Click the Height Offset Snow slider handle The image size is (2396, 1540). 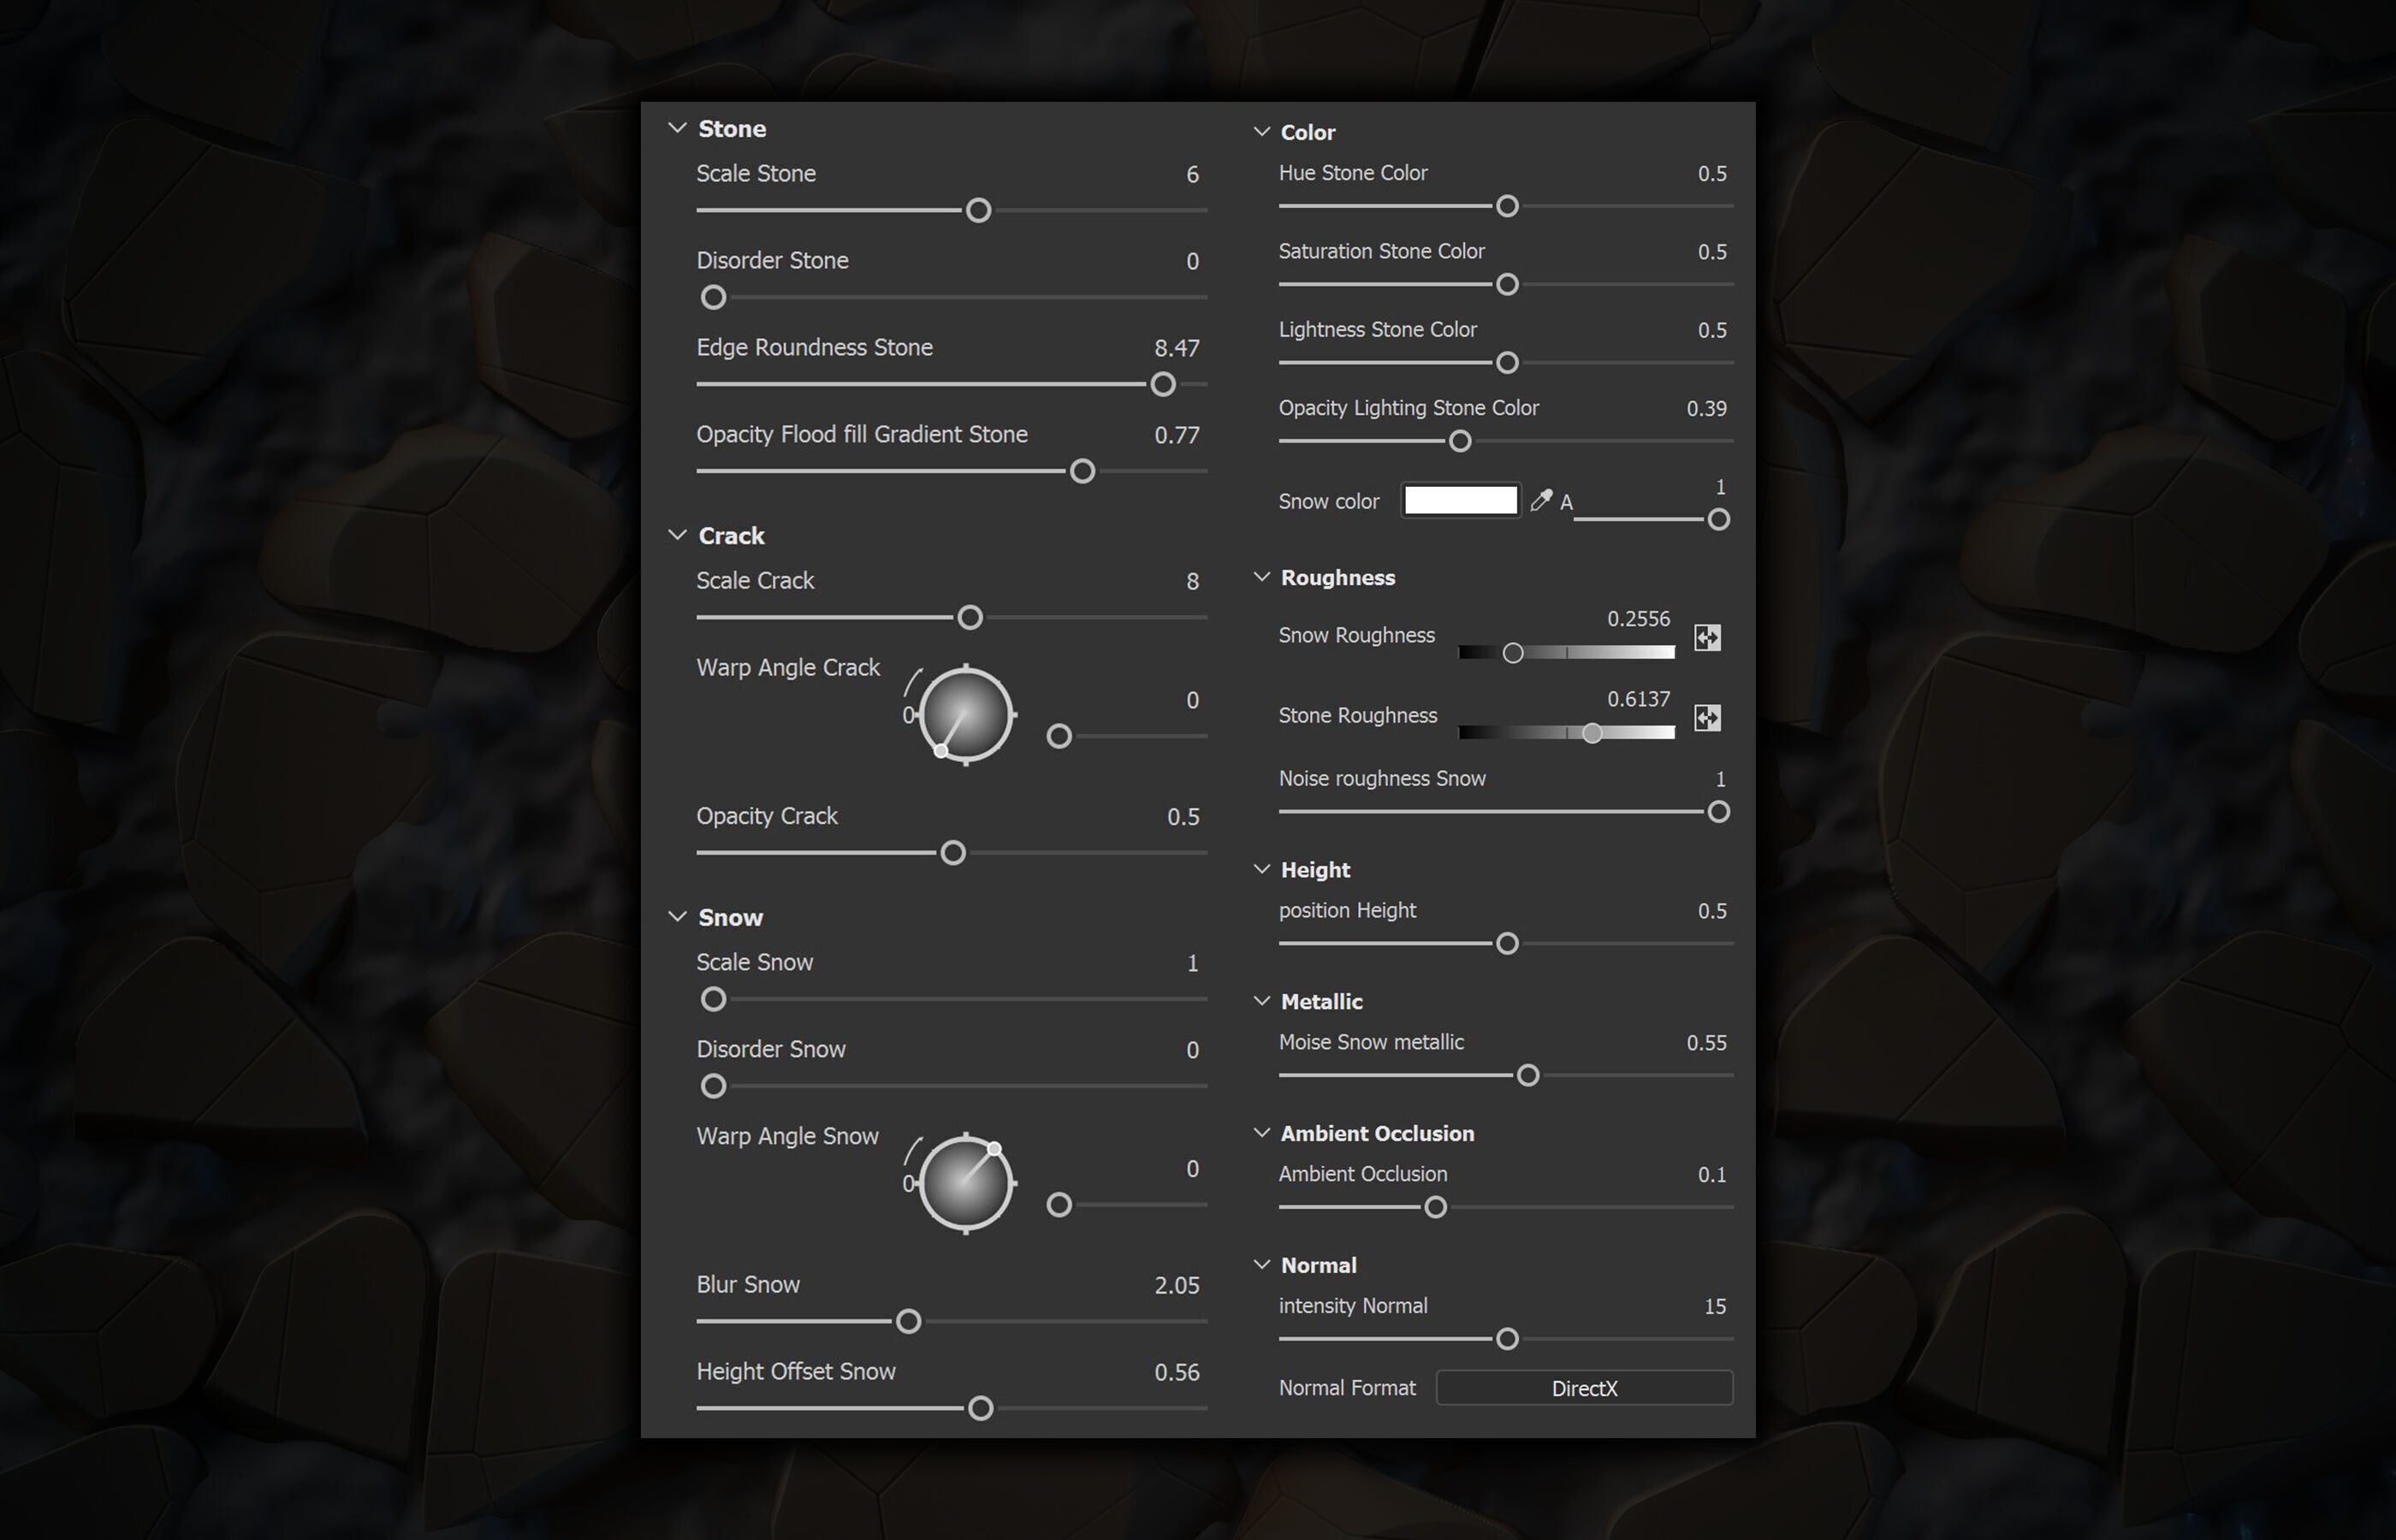(x=981, y=1408)
